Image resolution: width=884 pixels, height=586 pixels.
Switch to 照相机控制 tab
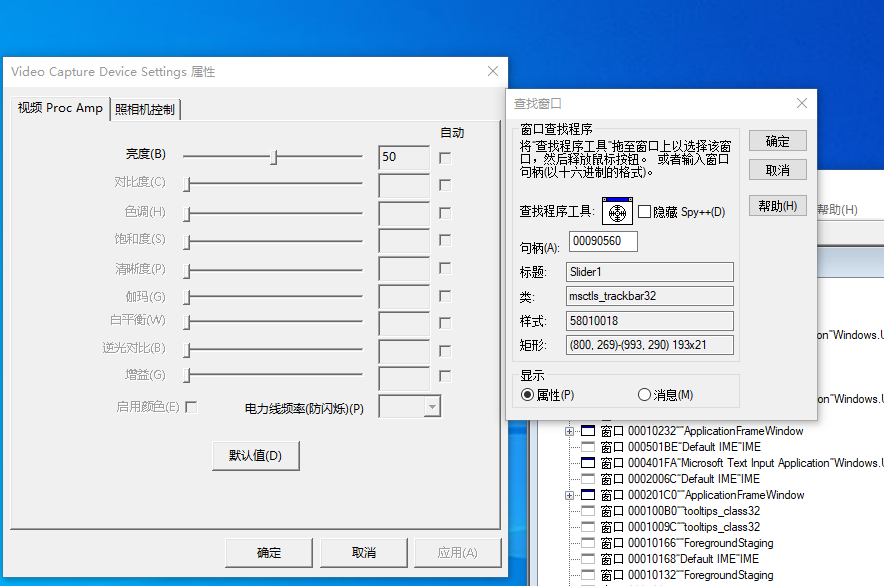click(145, 109)
